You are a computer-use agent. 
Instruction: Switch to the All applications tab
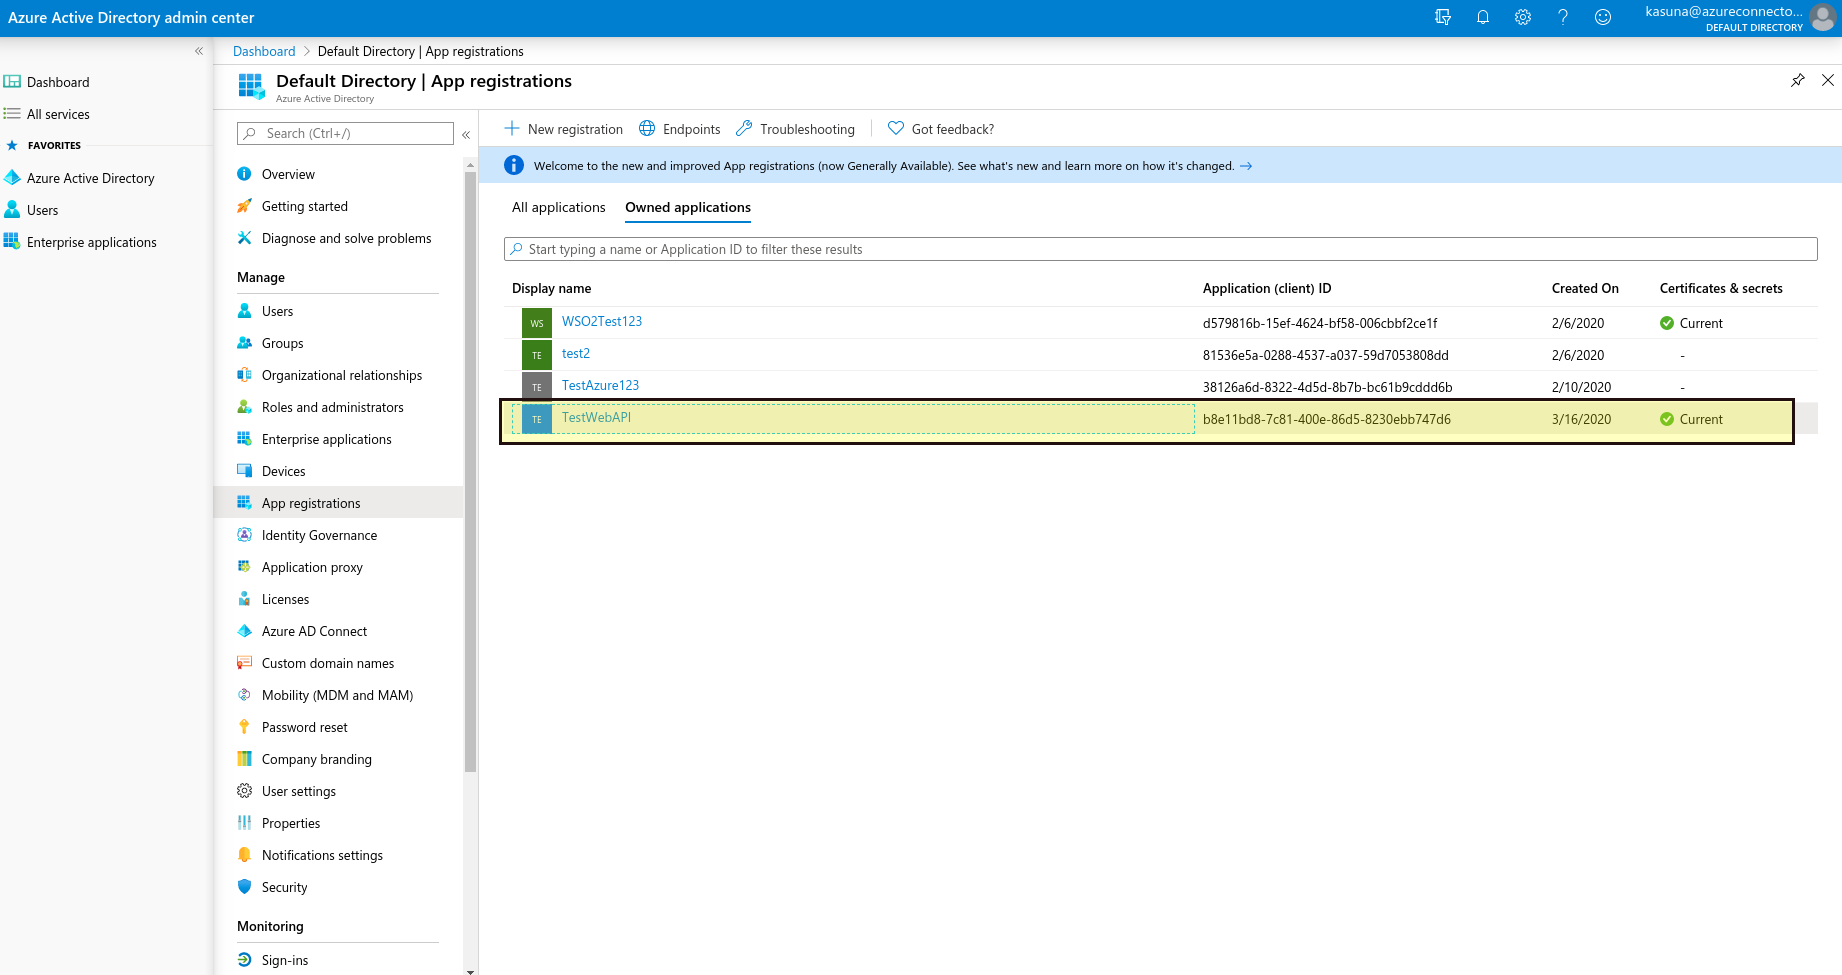pyautogui.click(x=558, y=207)
